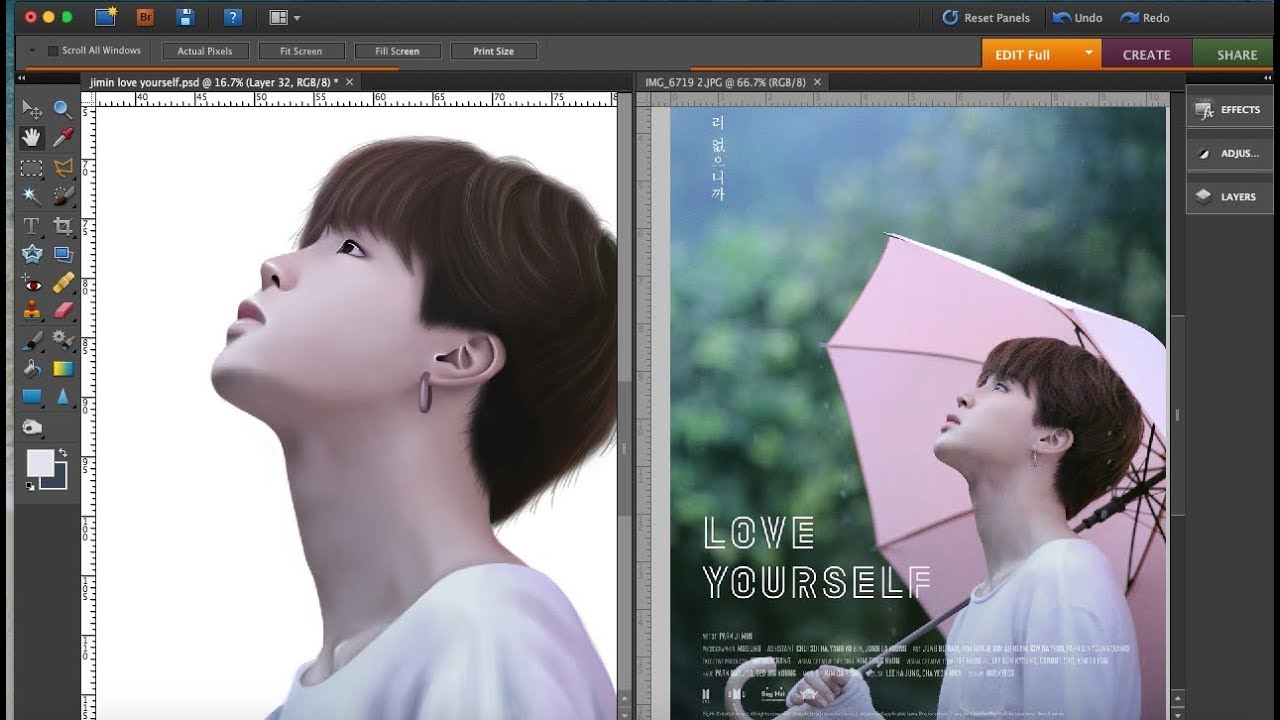Select the Spot Healing bandage tool
This screenshot has width=1280, height=720.
pyautogui.click(x=63, y=283)
